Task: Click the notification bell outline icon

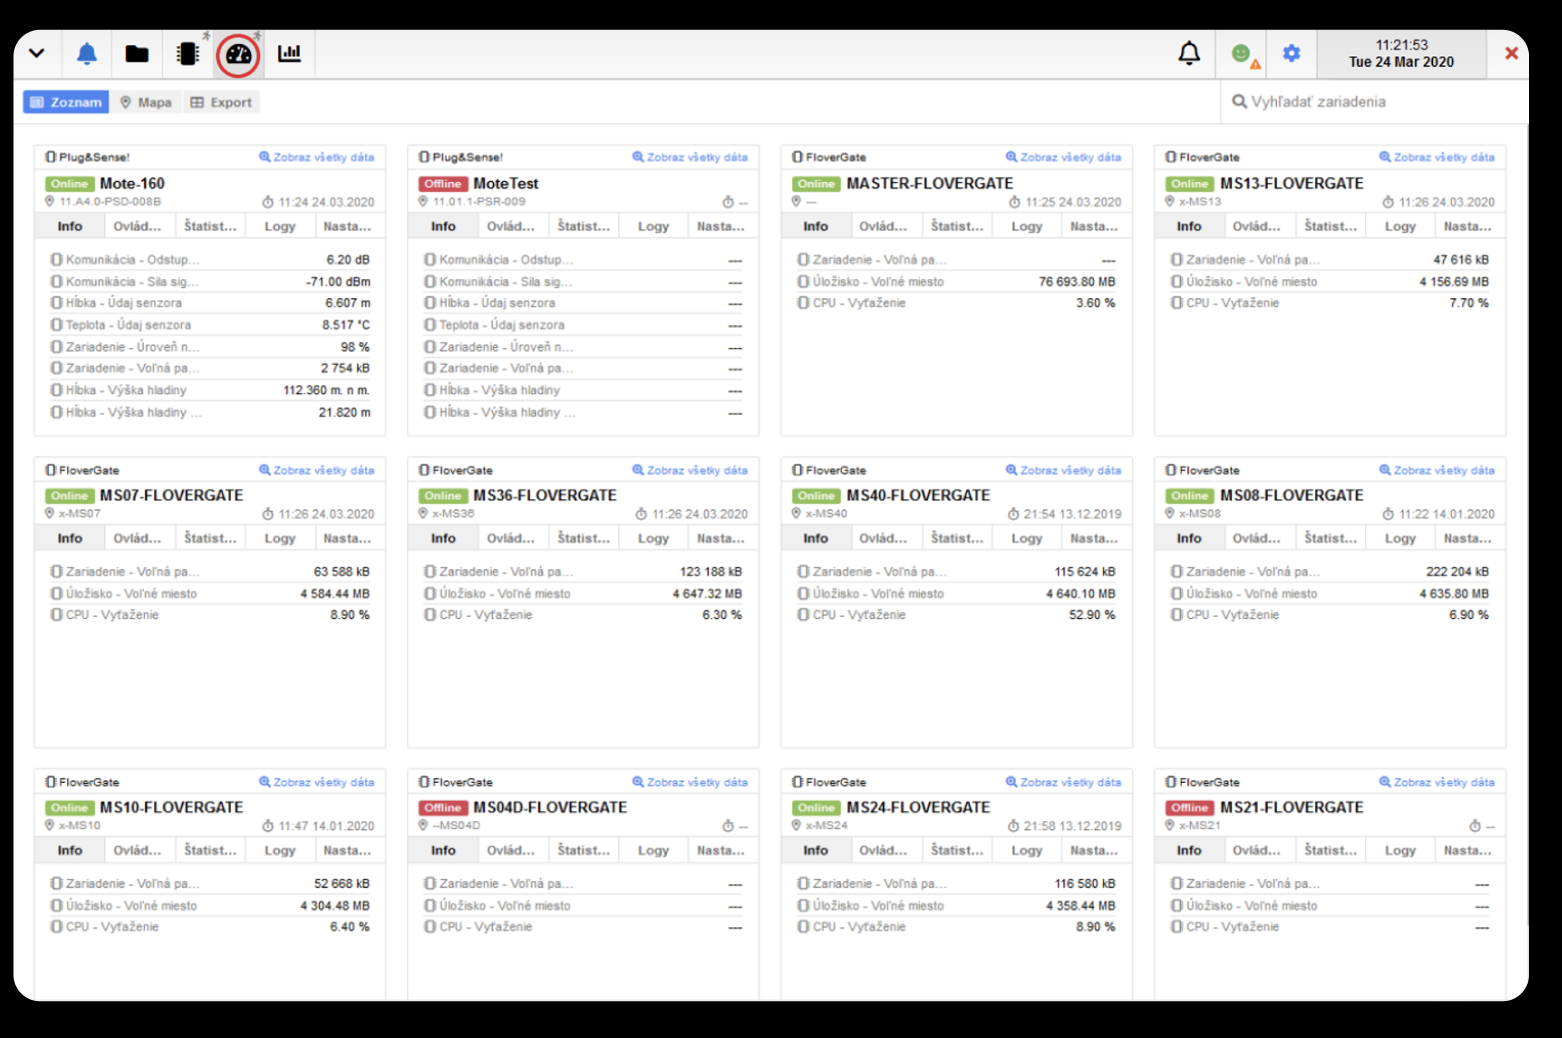Action: [1189, 54]
